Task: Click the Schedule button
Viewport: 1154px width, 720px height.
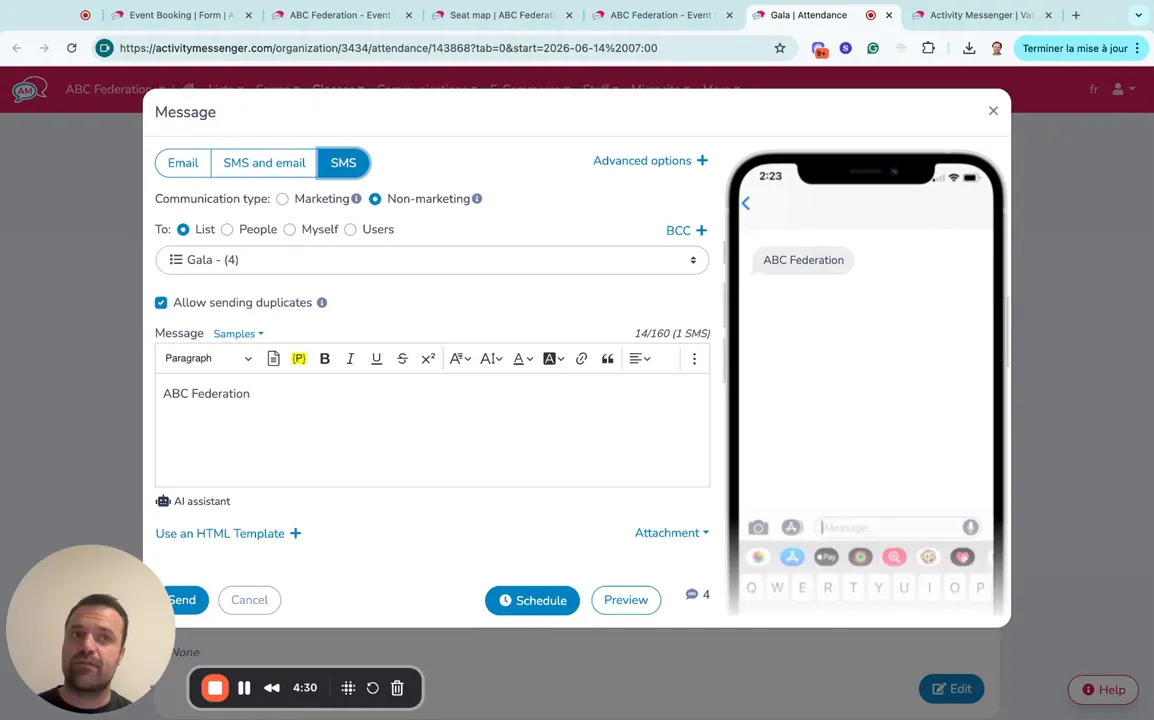Action: pyautogui.click(x=532, y=601)
